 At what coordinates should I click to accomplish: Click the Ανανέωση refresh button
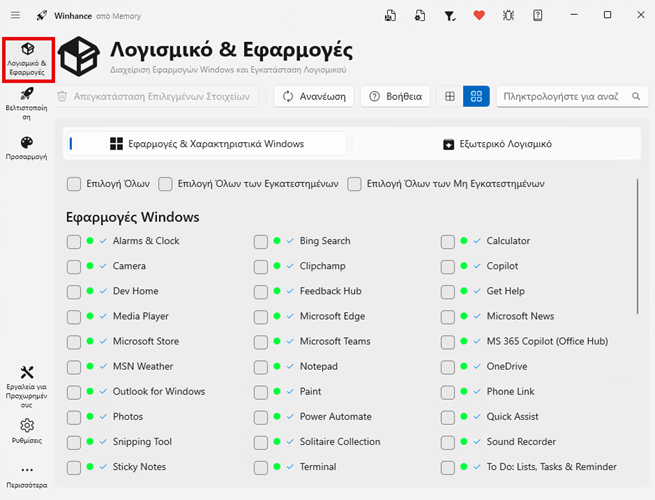coord(314,96)
